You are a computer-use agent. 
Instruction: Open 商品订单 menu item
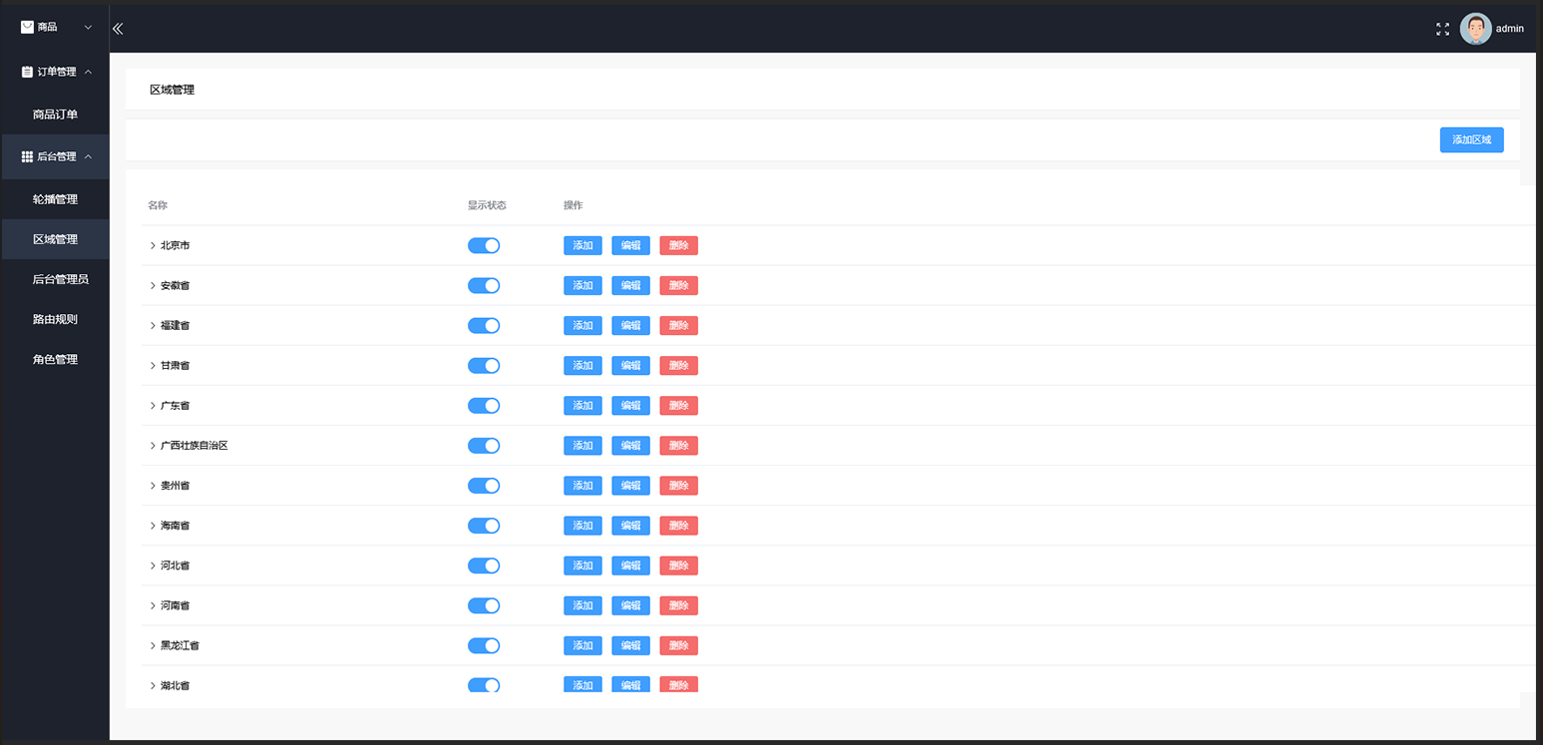[x=55, y=115]
